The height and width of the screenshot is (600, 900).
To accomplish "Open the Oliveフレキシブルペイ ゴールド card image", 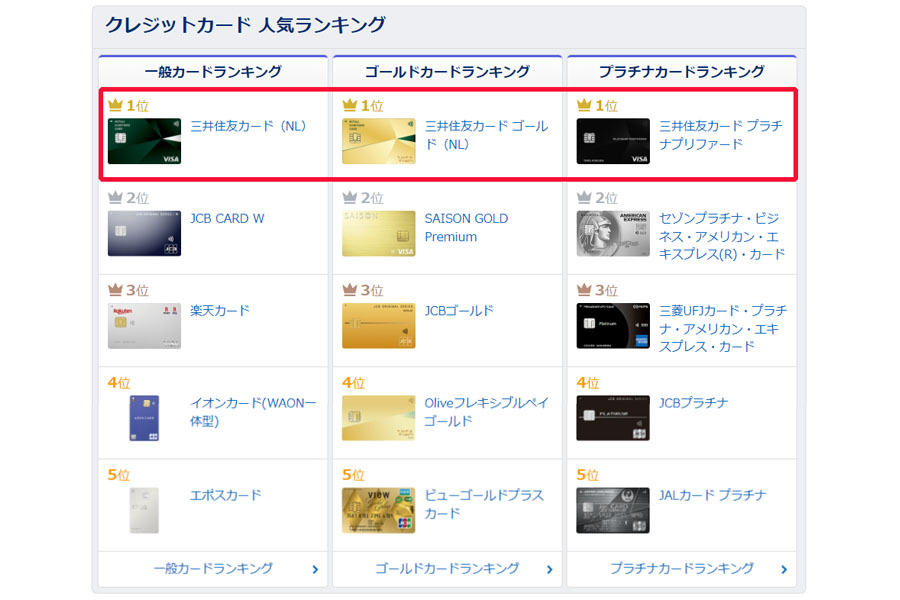I will 378,418.
